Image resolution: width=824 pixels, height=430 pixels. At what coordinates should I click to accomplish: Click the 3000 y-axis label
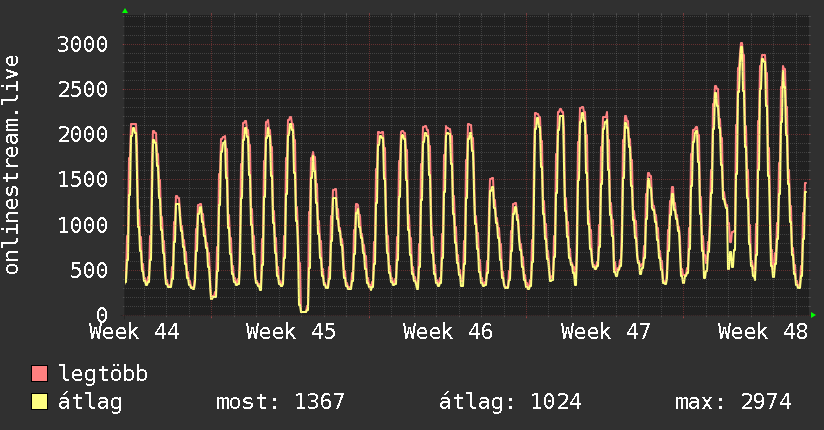pos(83,44)
